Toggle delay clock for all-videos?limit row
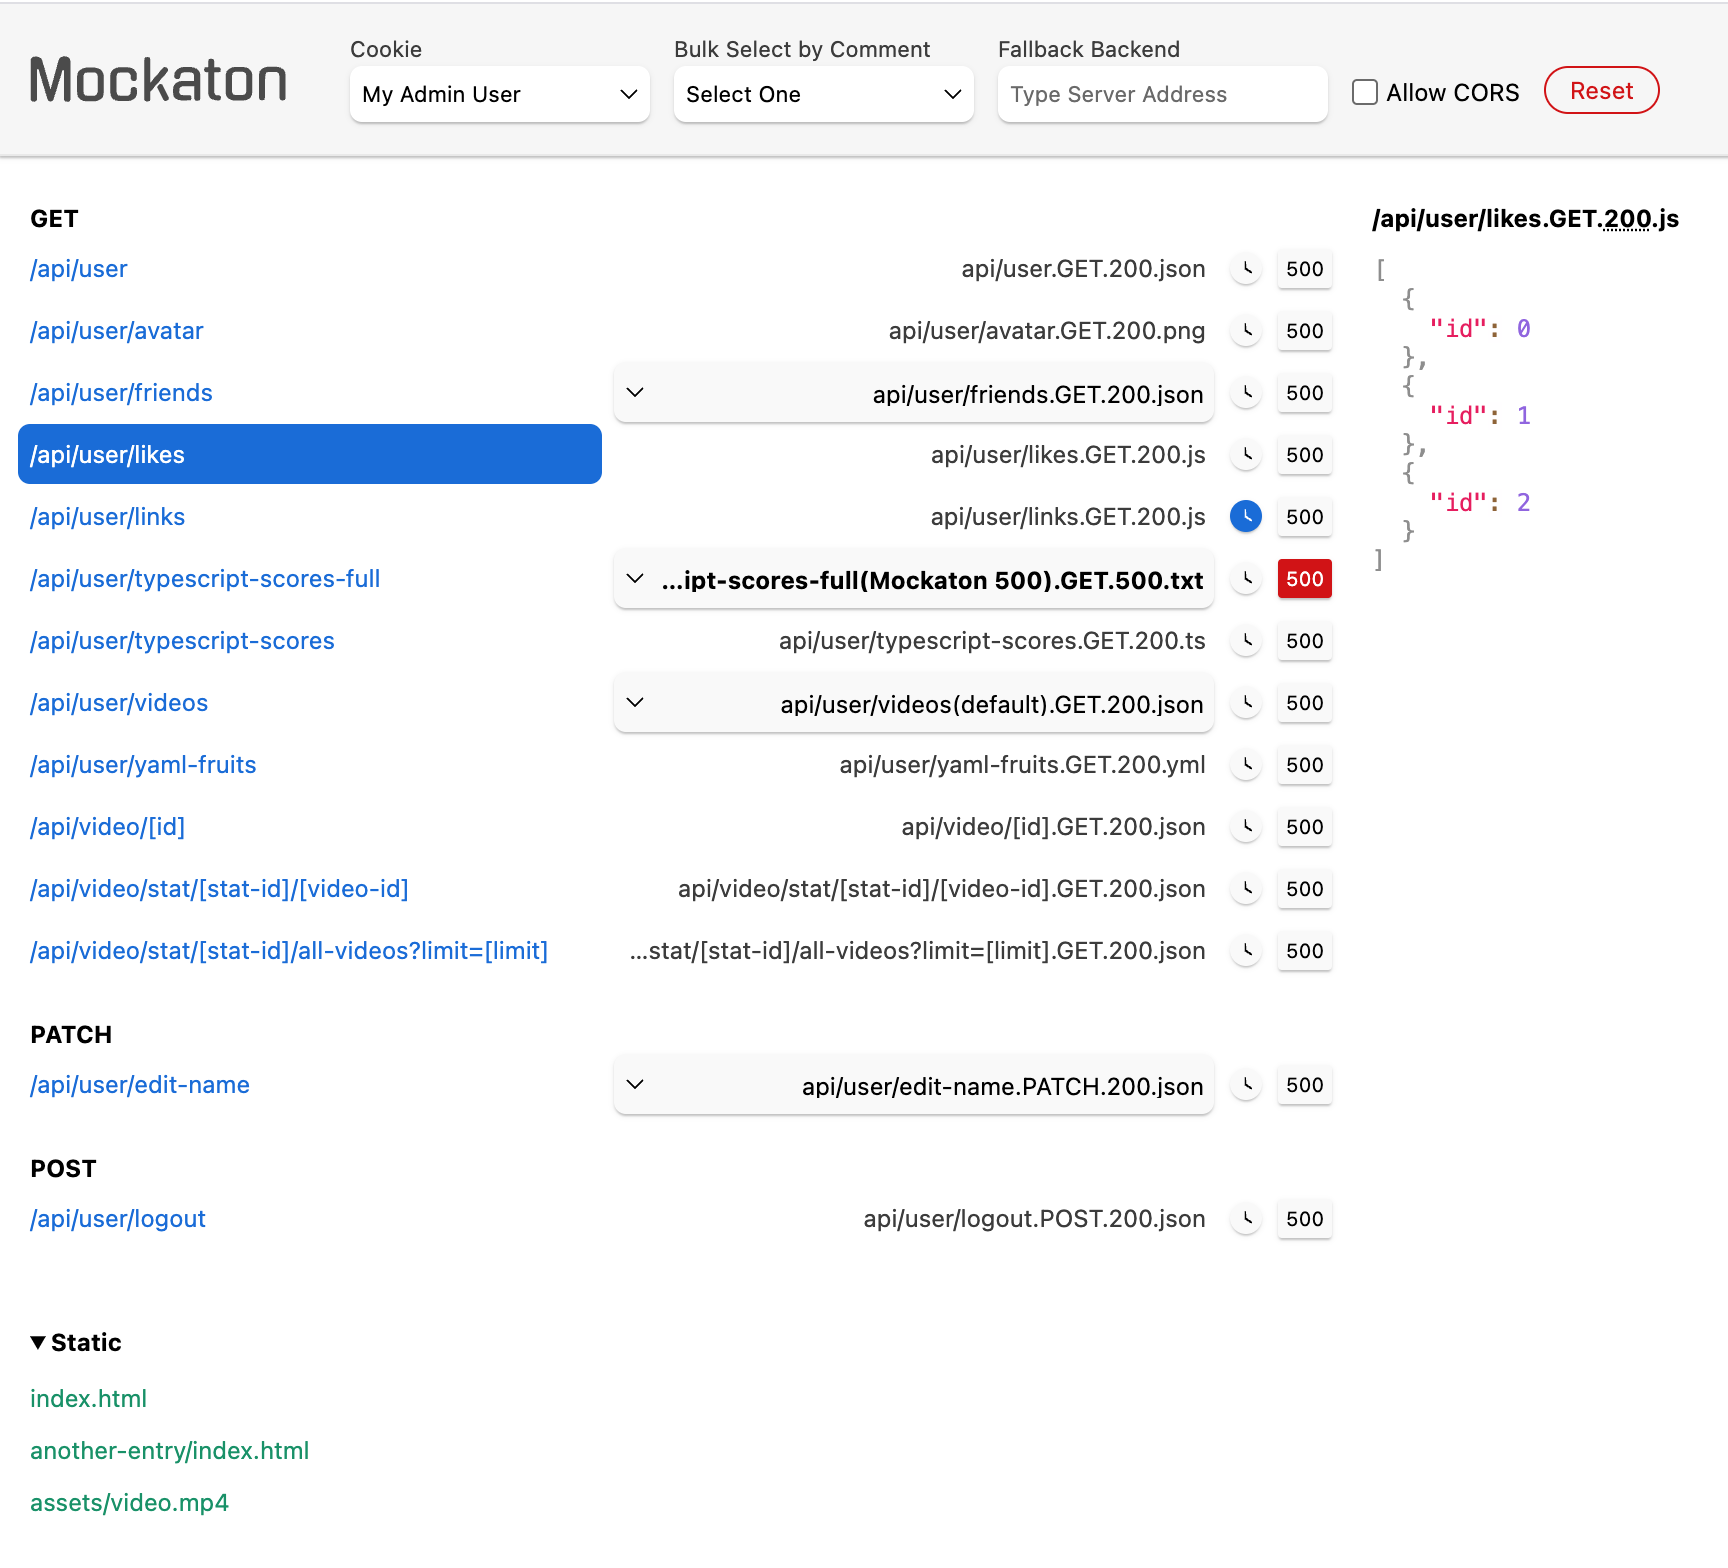The width and height of the screenshot is (1728, 1568). pyautogui.click(x=1246, y=951)
